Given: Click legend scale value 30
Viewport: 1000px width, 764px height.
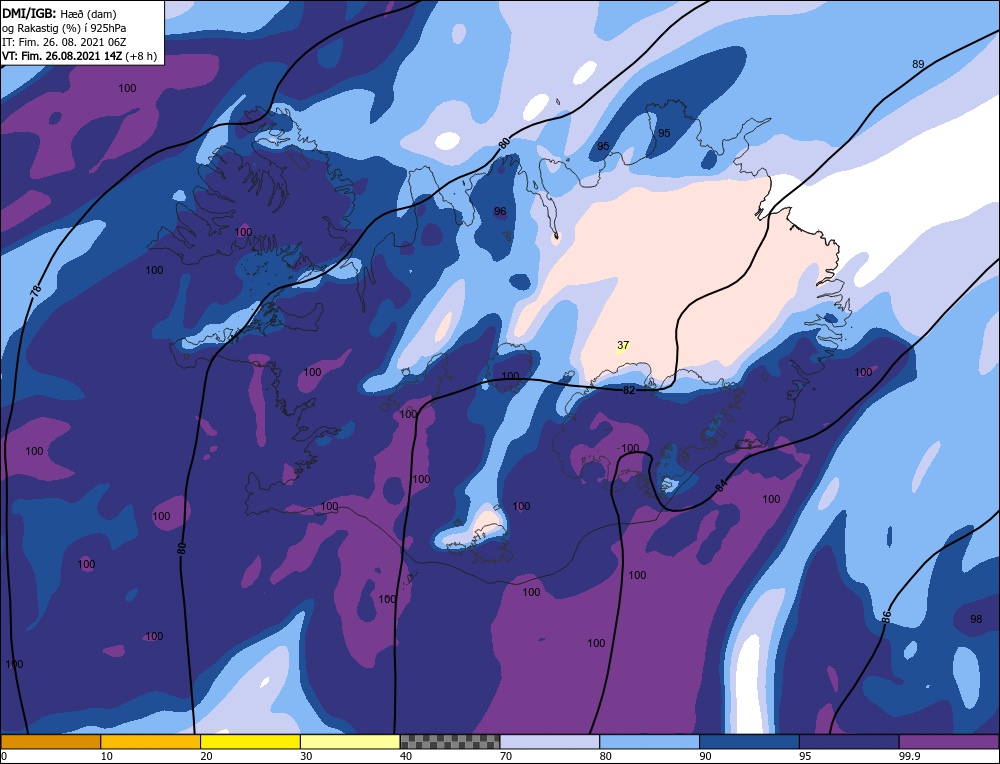Looking at the screenshot, I should tap(306, 756).
